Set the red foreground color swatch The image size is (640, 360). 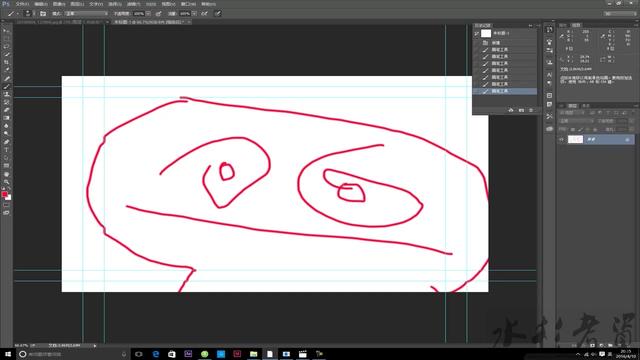click(4, 194)
